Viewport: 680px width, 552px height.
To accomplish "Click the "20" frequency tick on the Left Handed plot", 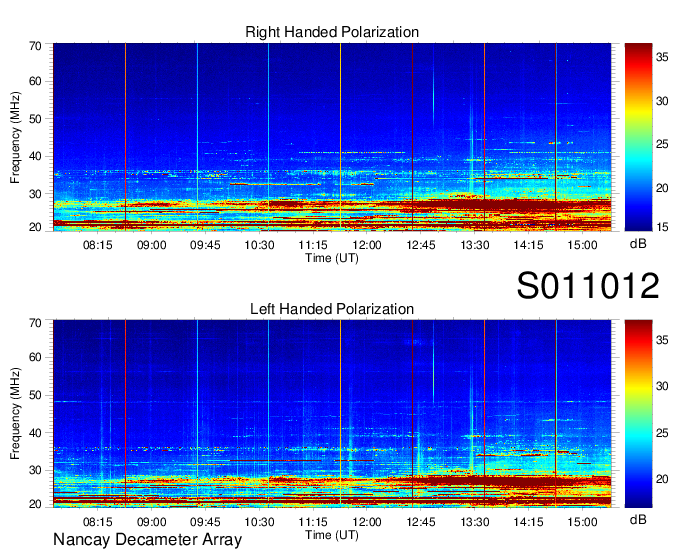I will point(35,504).
